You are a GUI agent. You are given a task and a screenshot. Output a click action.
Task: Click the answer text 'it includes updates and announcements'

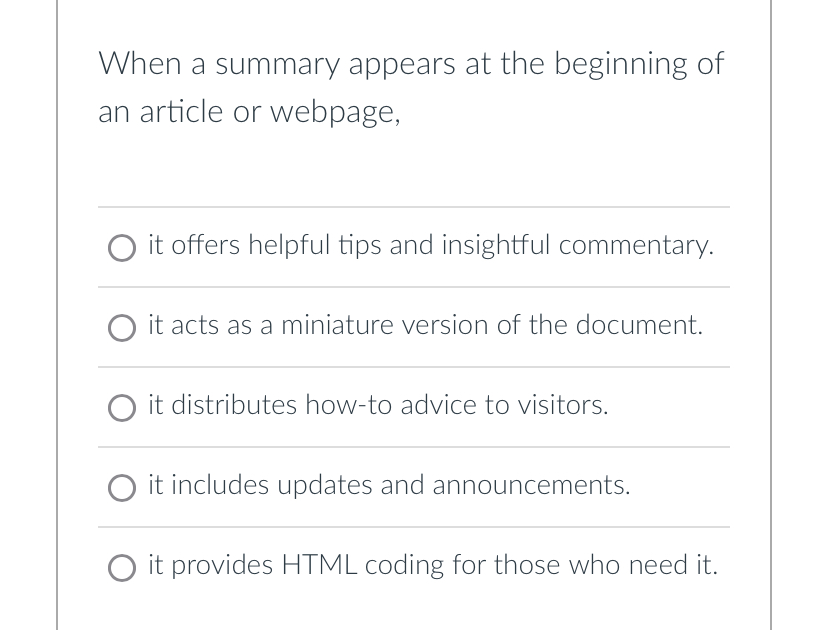tap(389, 485)
